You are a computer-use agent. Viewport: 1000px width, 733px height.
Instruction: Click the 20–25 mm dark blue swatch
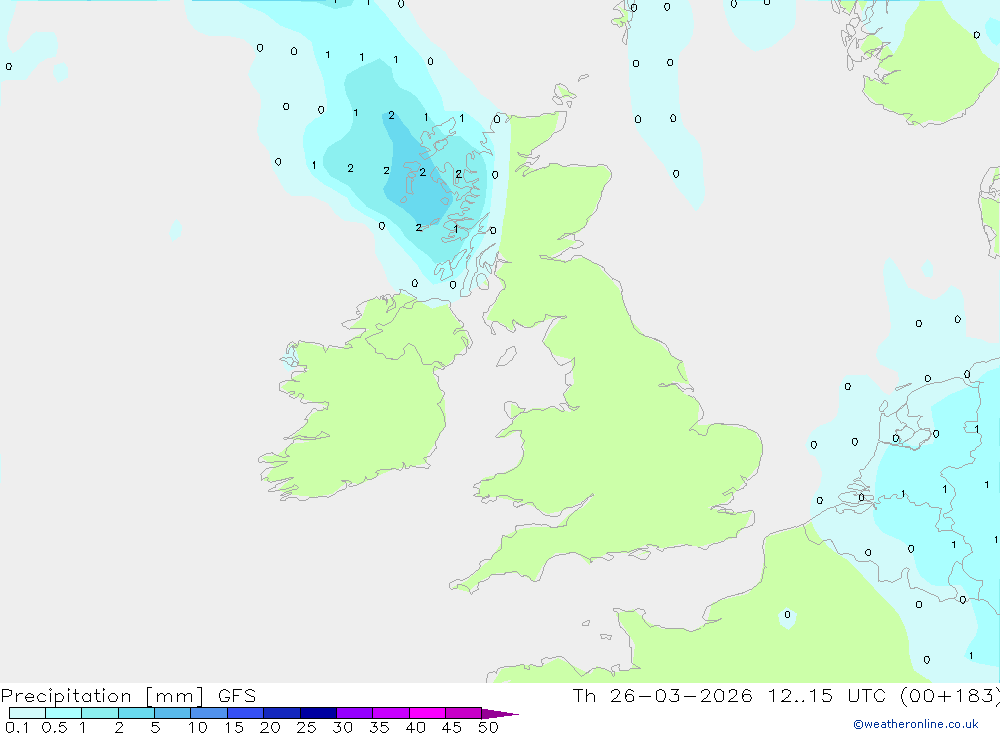point(282,713)
